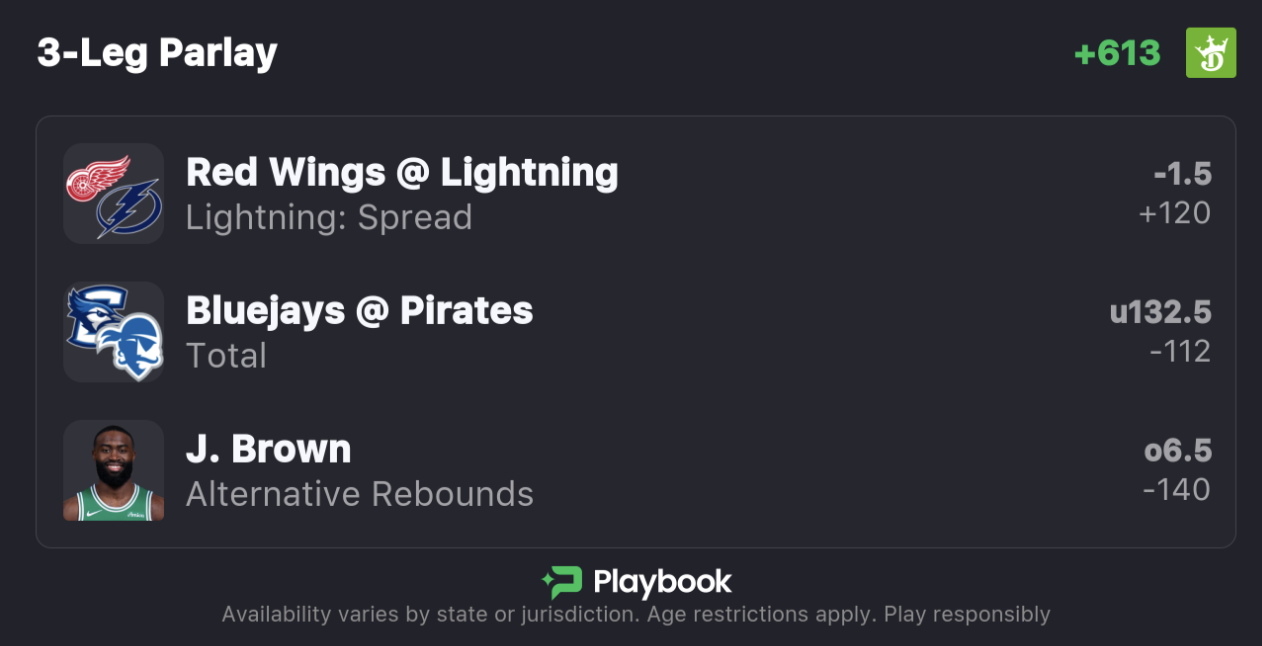Click the -140 odds for J. Brown
1262x646 pixels.
[1177, 490]
